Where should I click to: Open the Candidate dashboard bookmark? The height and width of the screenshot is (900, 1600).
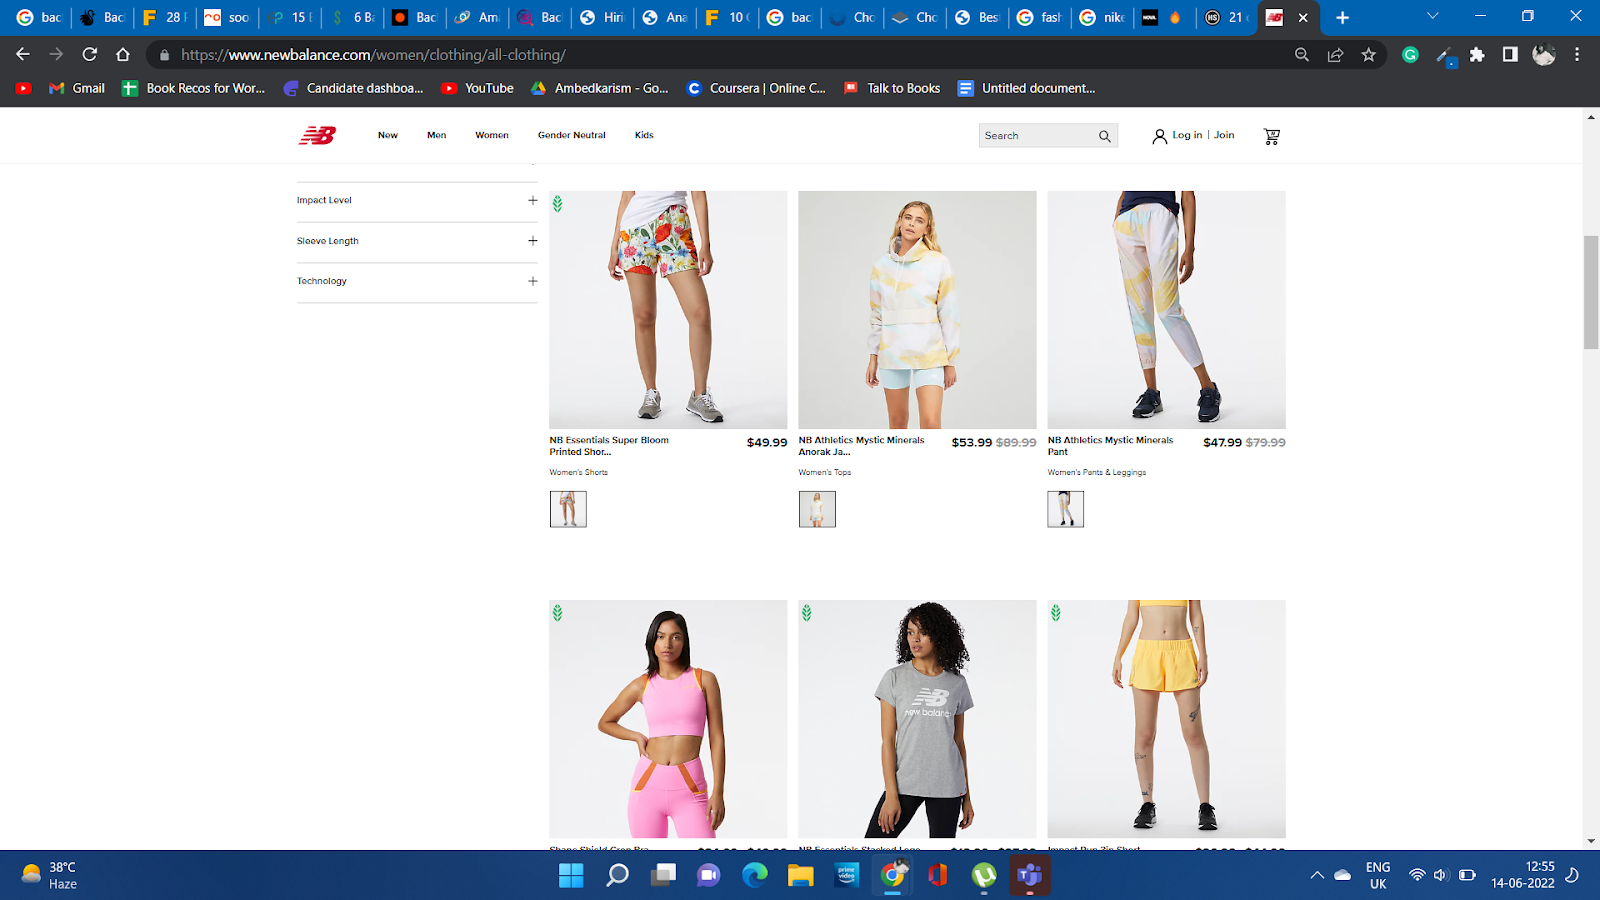click(x=354, y=88)
